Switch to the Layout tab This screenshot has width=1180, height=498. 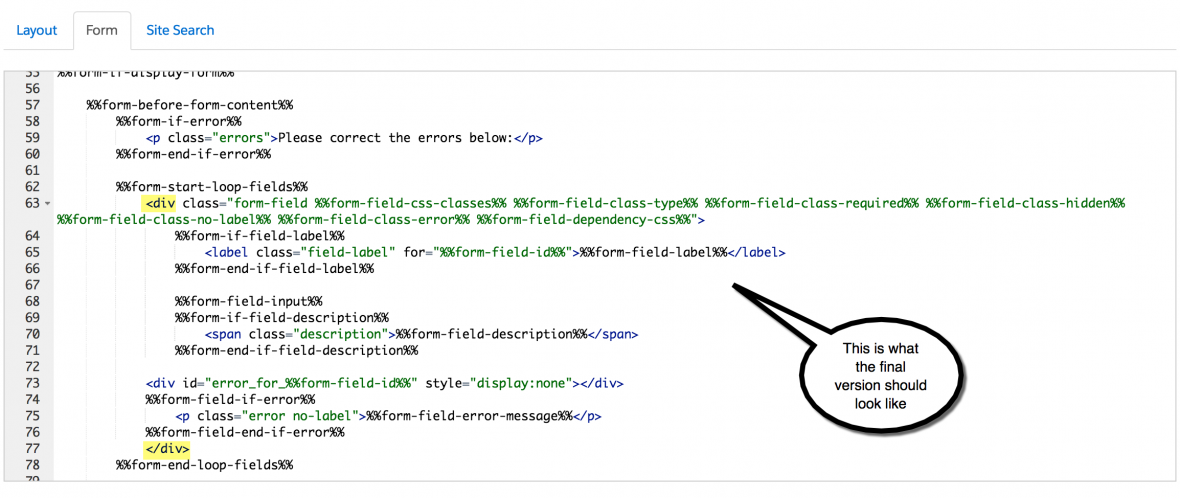point(37,30)
